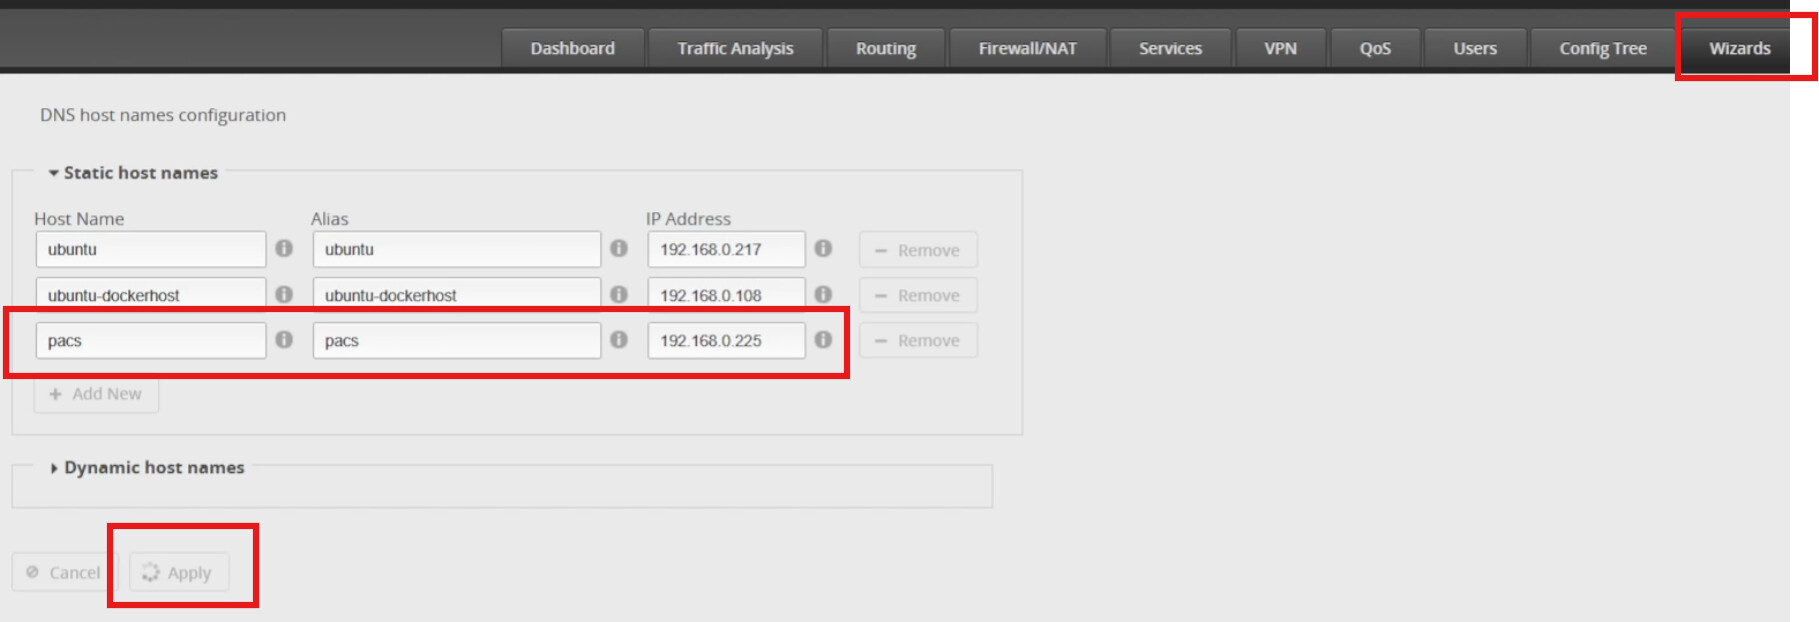The height and width of the screenshot is (622, 1819).
Task: Click the pacs Alias input field
Action: click(456, 340)
